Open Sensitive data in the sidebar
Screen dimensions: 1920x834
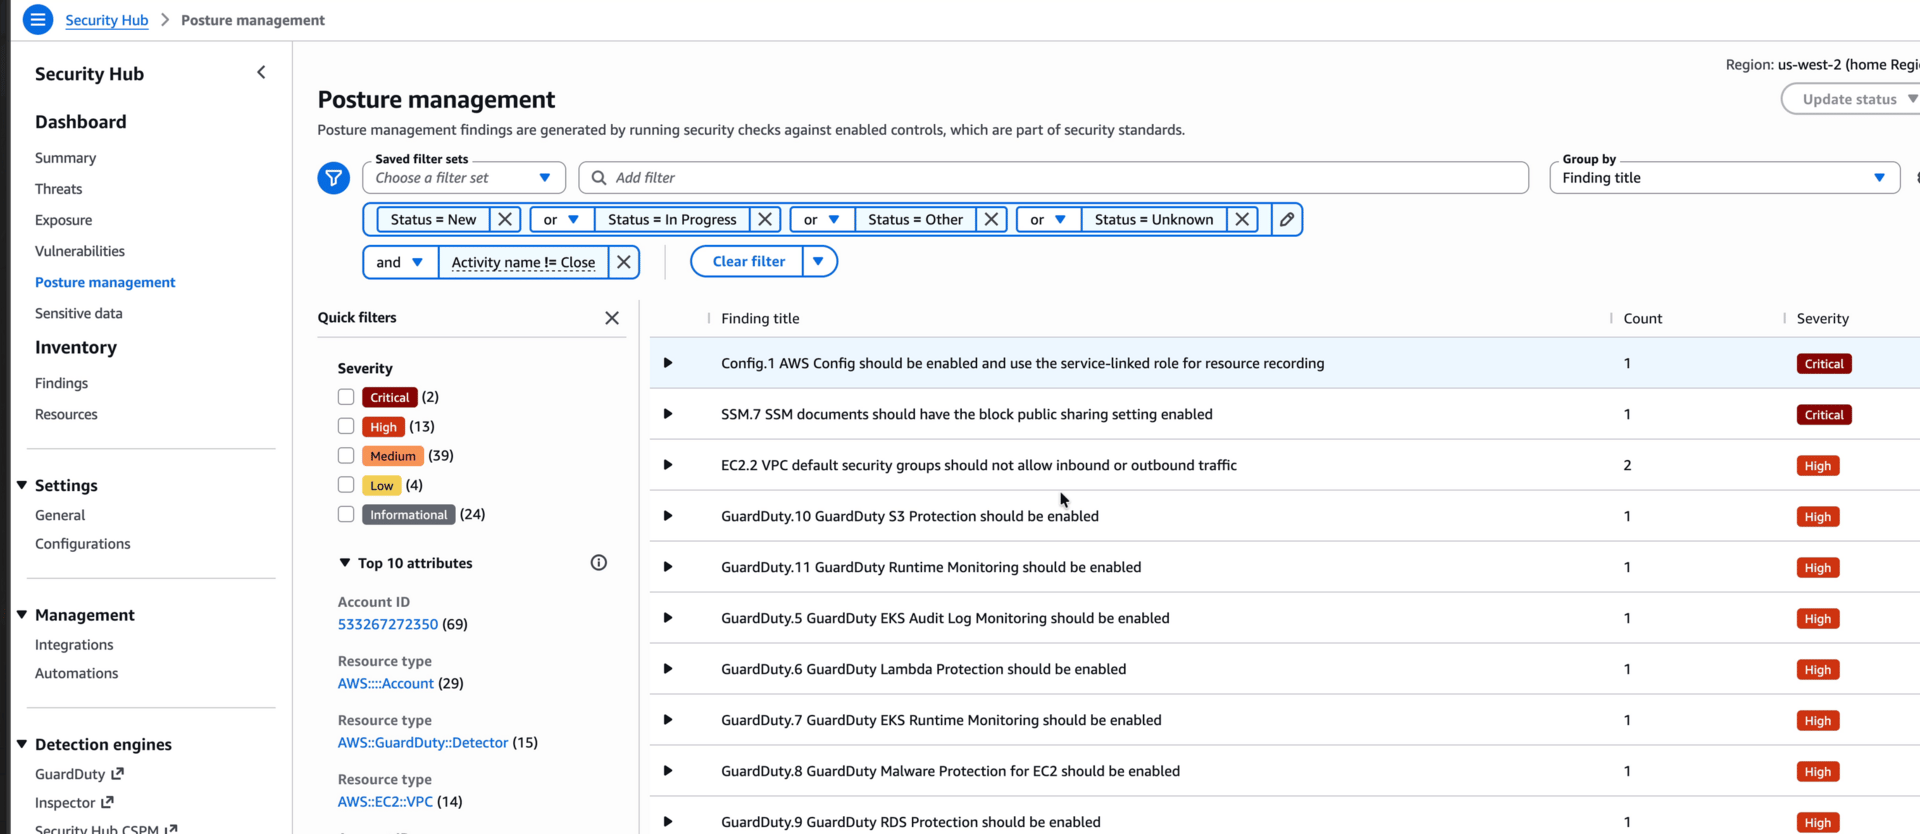pyautogui.click(x=79, y=313)
